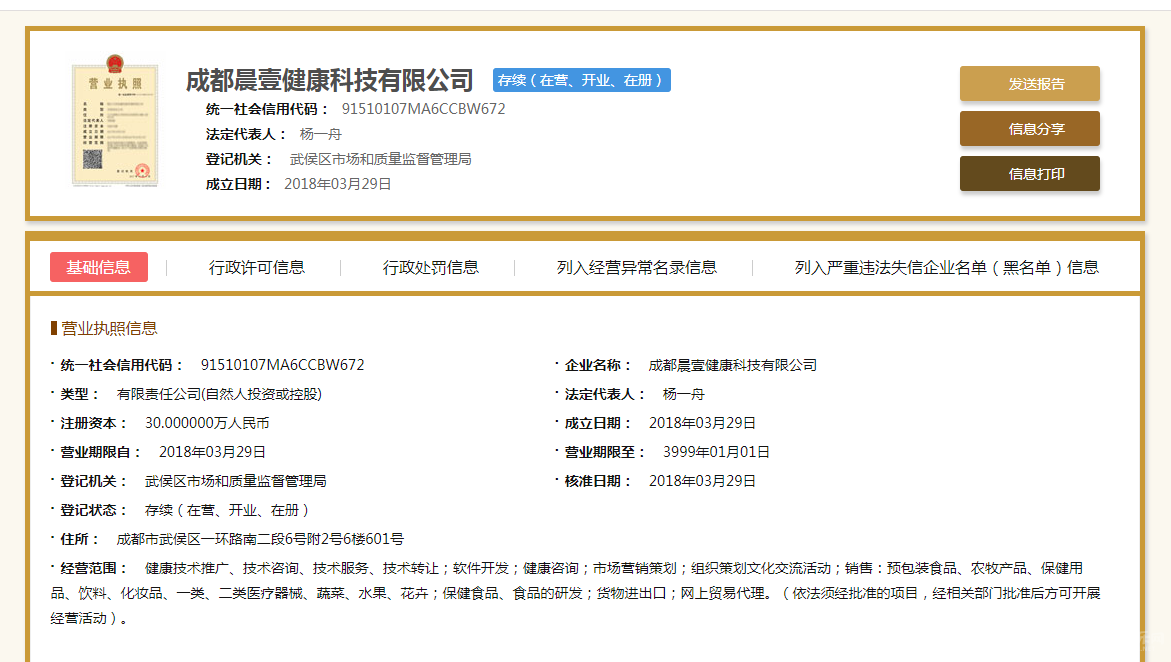
Task: Open the 列入经营异常名录信息 tab
Action: 636,267
